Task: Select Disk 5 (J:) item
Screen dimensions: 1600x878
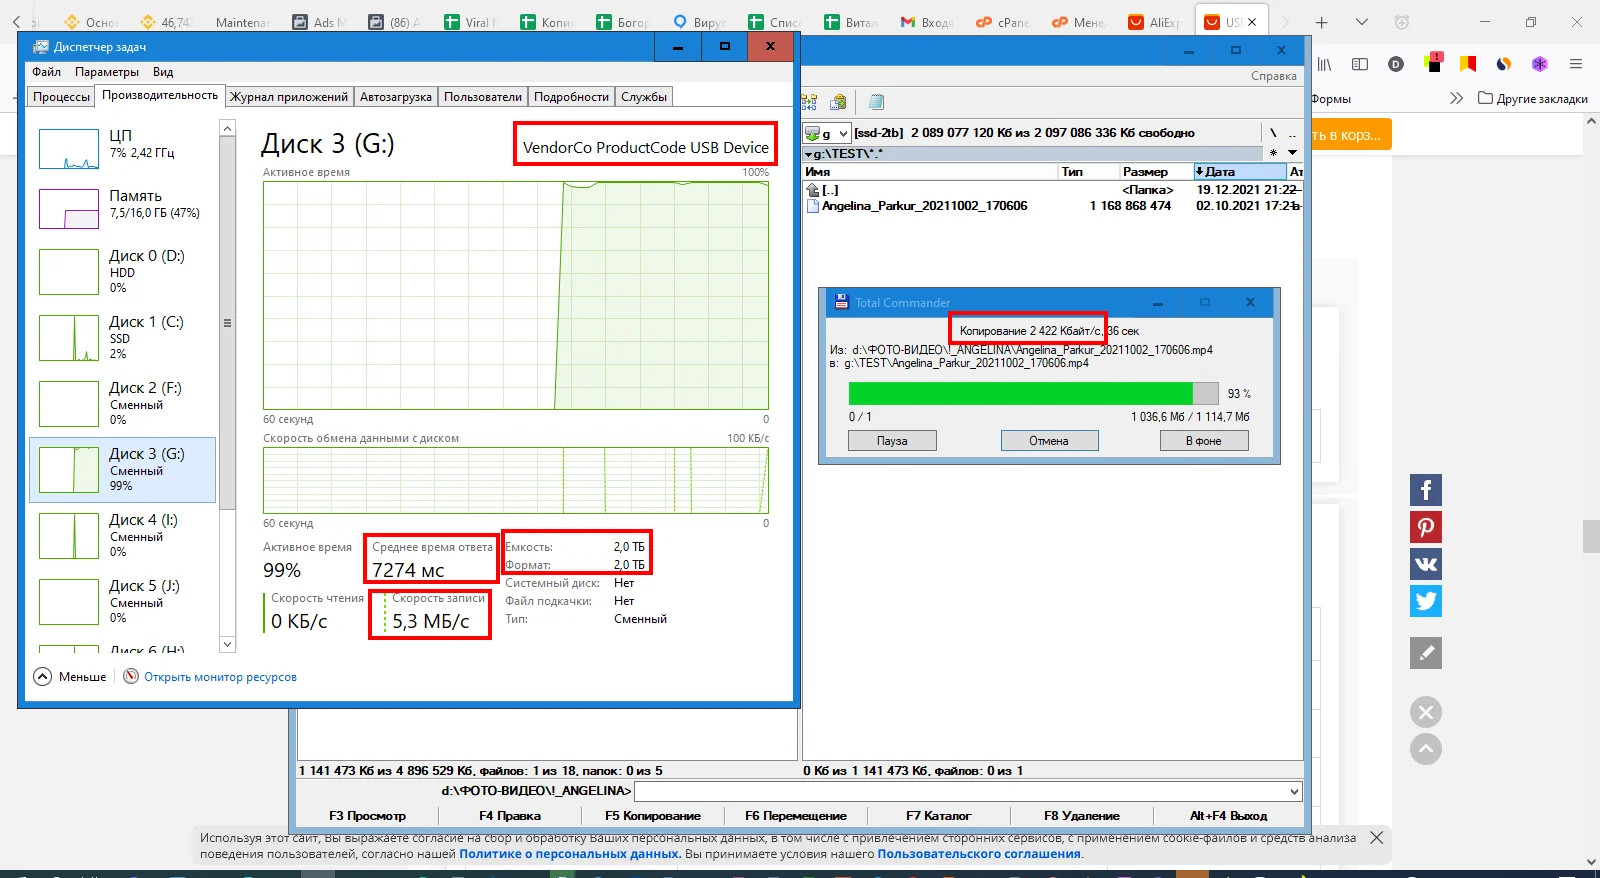Action: [122, 601]
